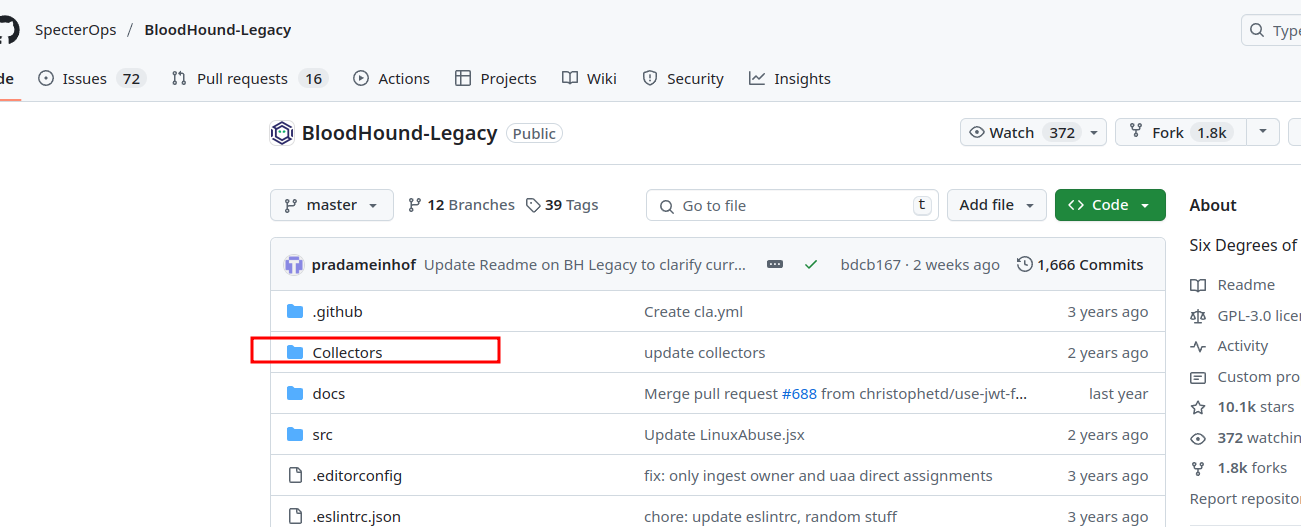The height and width of the screenshot is (527, 1301).
Task: View the 39 Tags list
Action: tap(562, 205)
